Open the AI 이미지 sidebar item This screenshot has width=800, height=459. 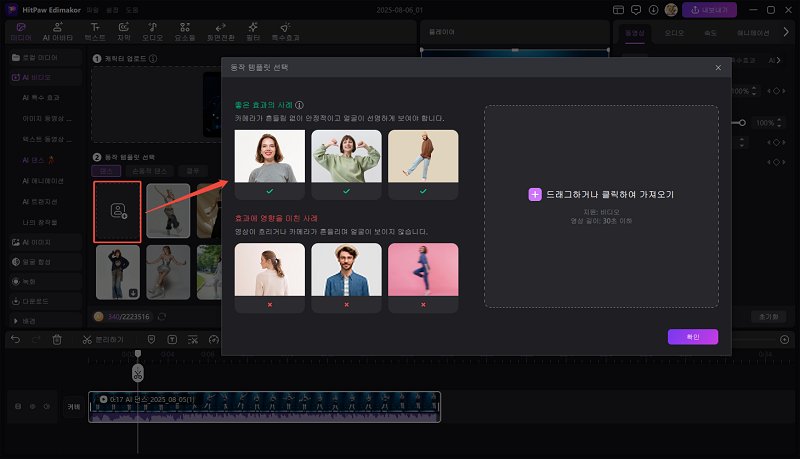click(x=45, y=242)
